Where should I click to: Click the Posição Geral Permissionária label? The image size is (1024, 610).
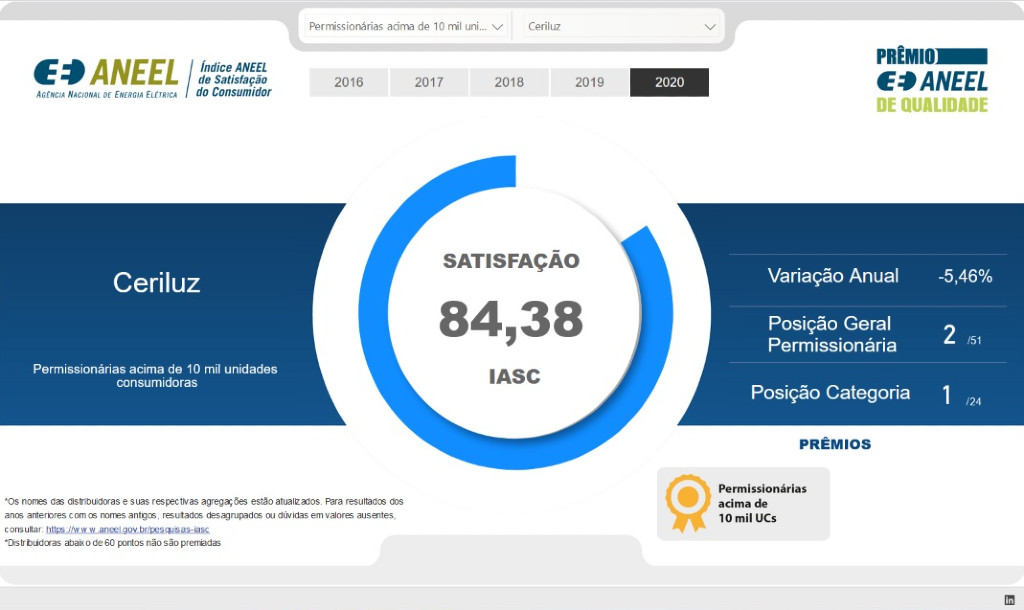coord(832,334)
